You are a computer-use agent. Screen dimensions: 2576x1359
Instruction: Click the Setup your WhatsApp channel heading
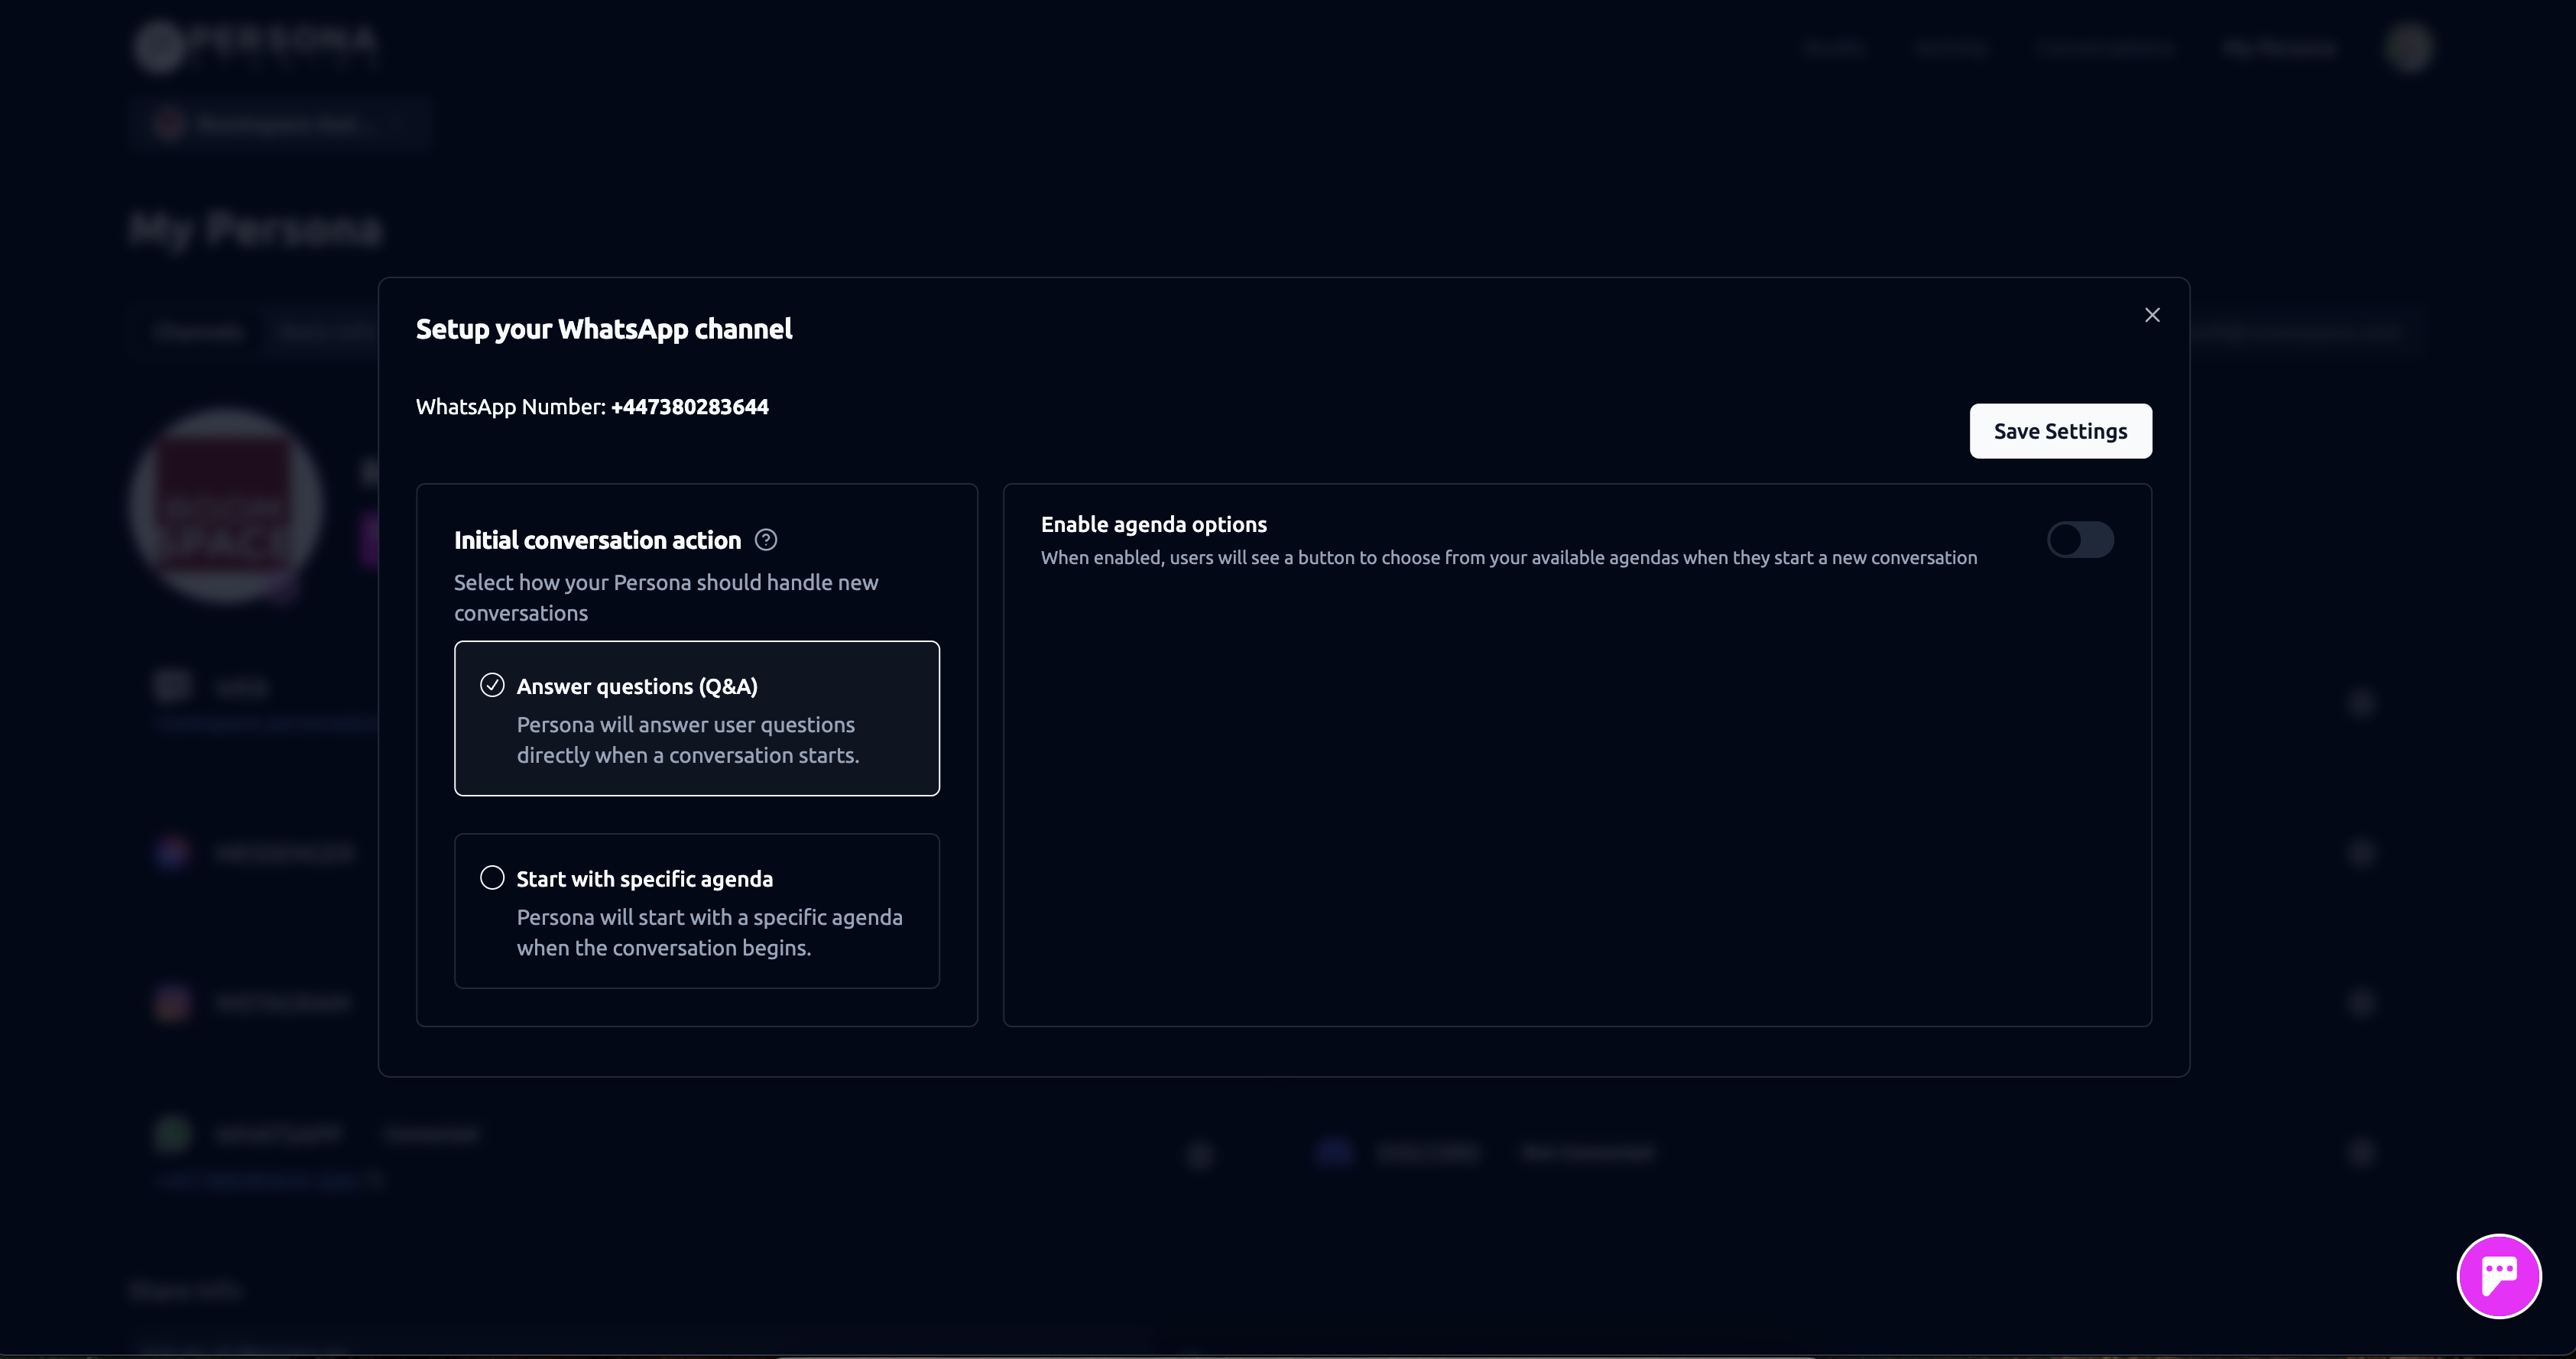[x=604, y=329]
